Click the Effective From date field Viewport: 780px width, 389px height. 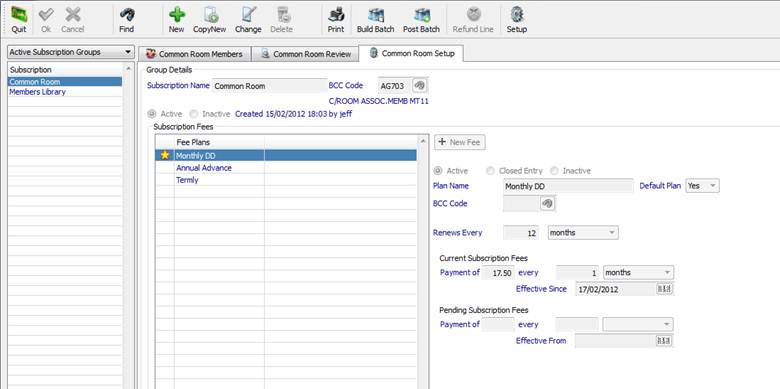(615, 341)
